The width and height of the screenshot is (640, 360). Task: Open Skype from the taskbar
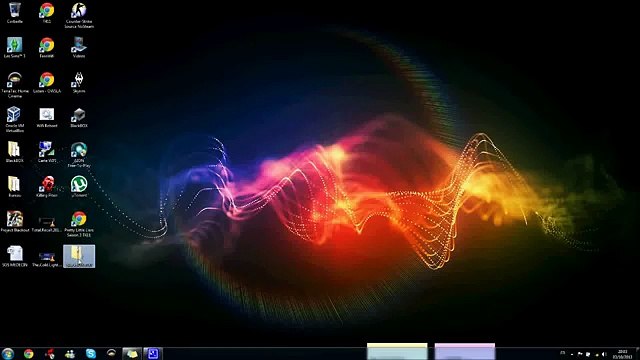pos(91,353)
